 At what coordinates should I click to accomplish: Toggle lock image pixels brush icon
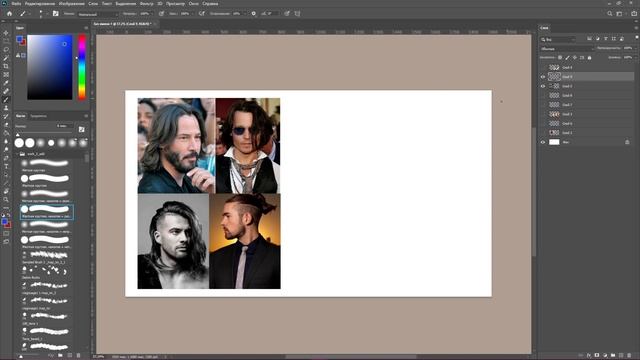[x=567, y=58]
